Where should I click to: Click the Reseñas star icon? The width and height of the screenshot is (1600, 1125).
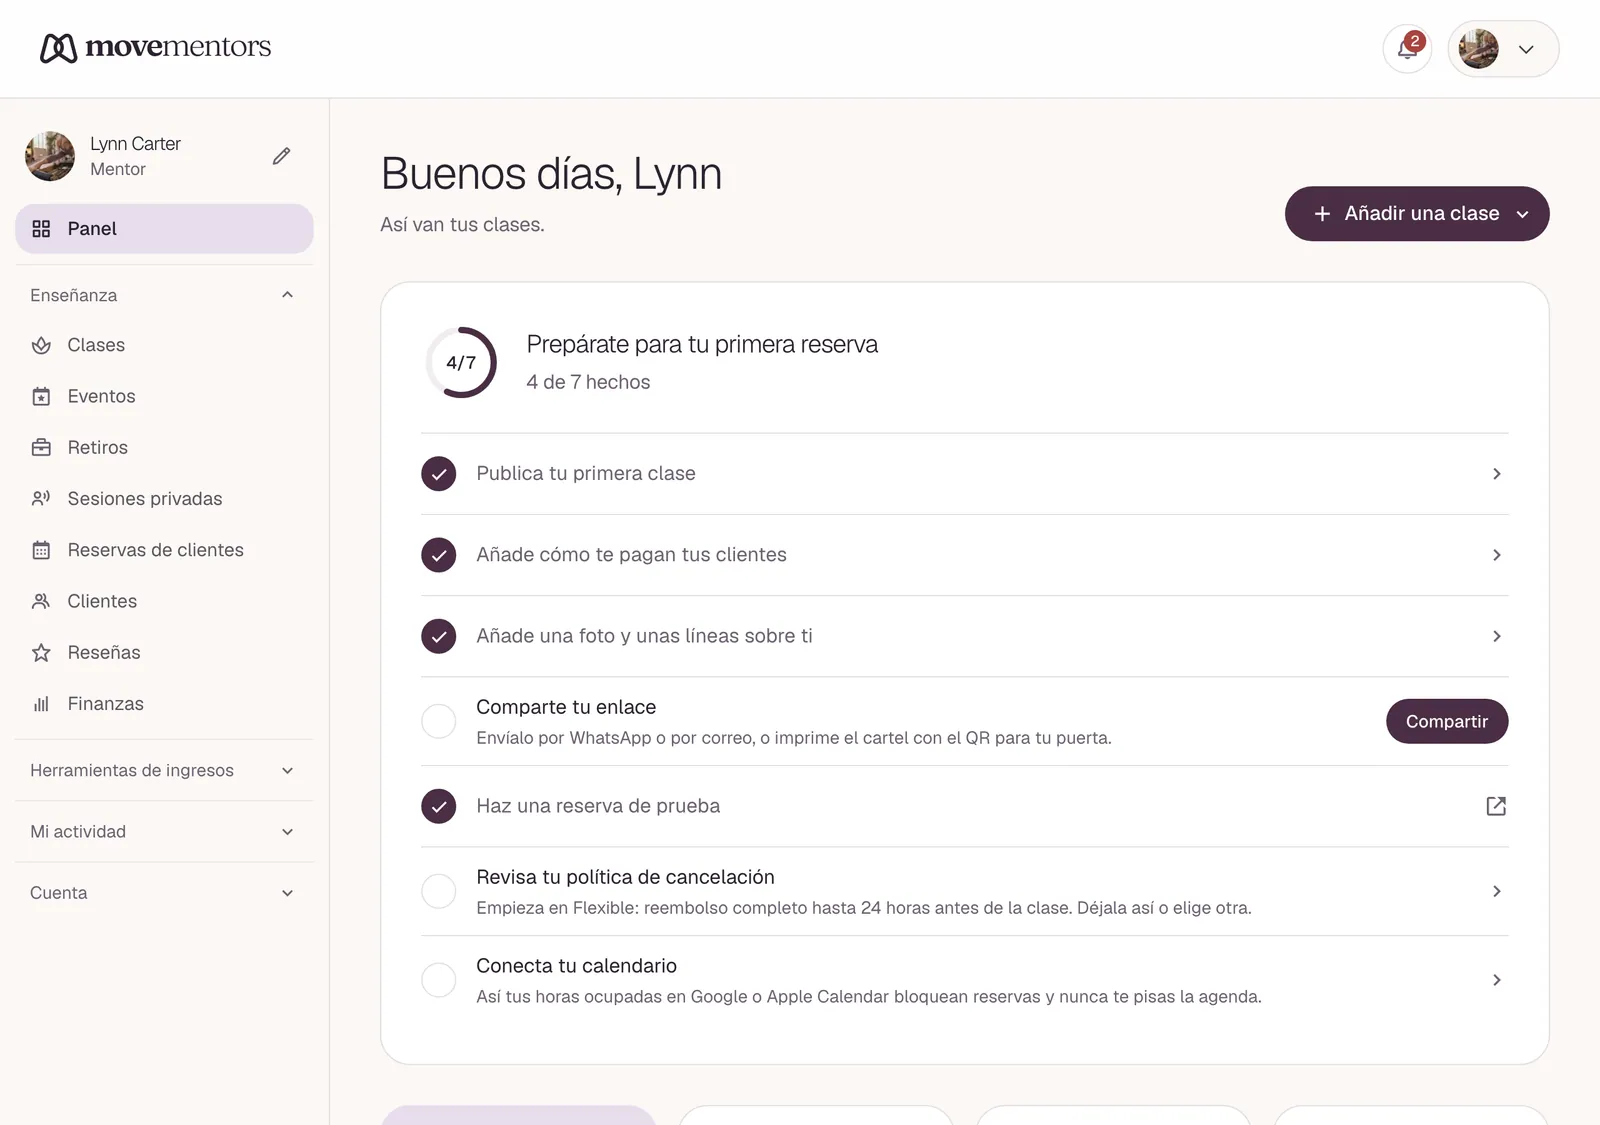pos(41,653)
